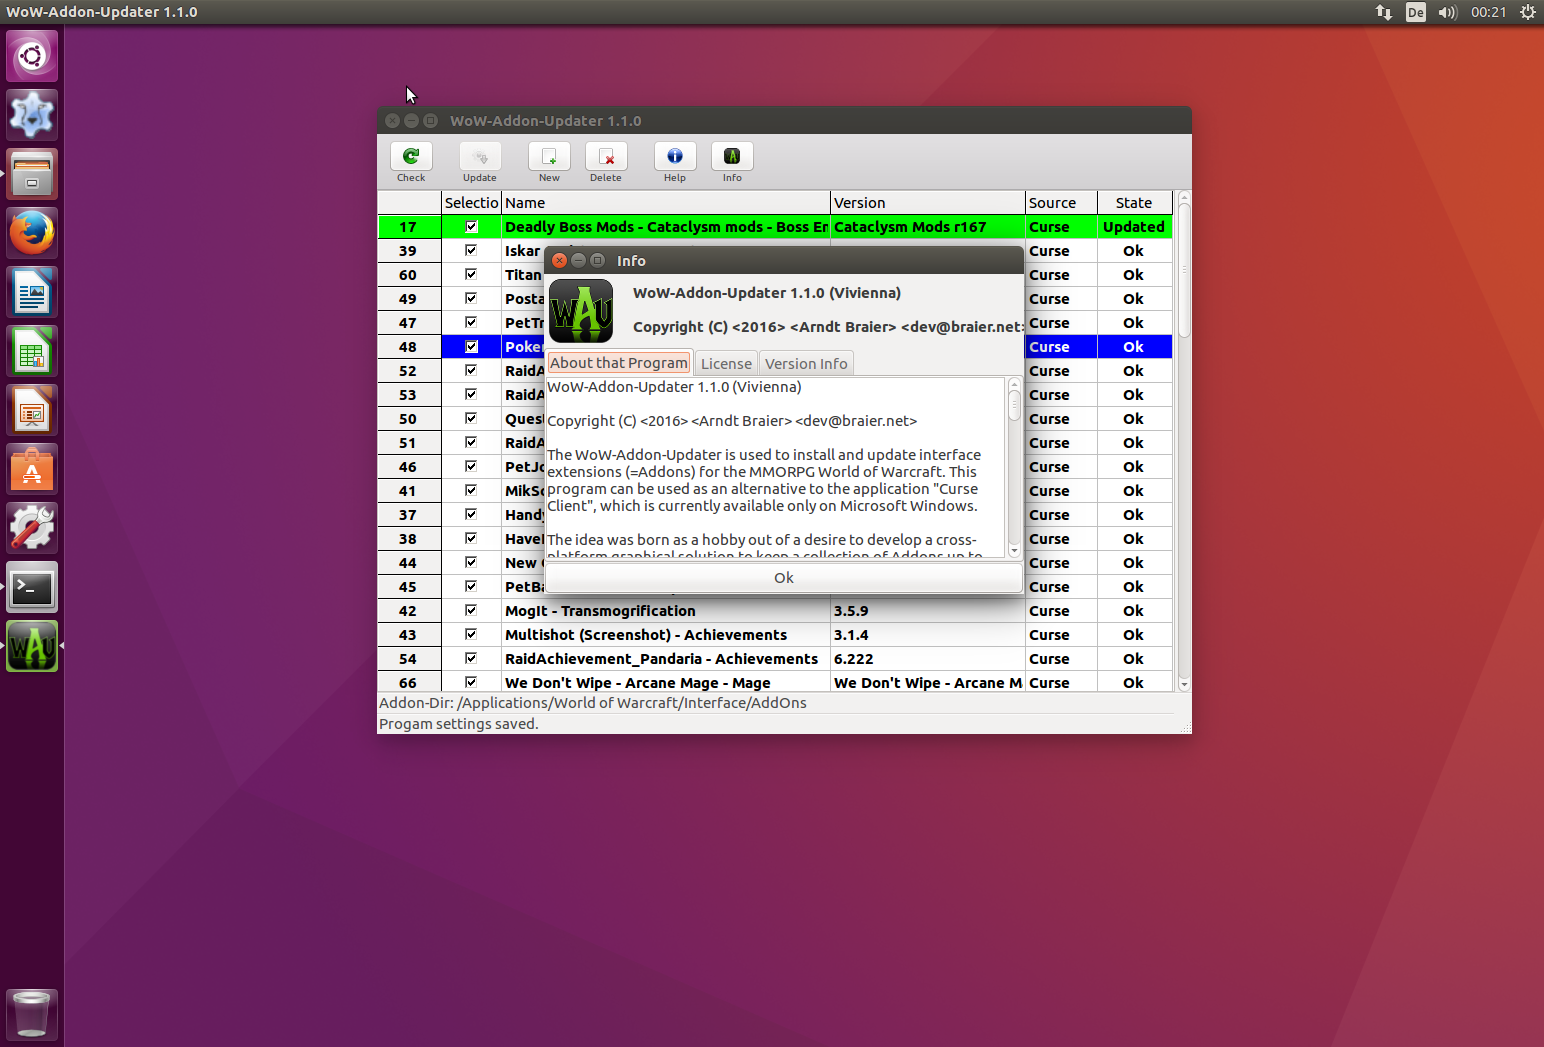Sort by Version column header
This screenshot has height=1047, width=1544.
click(x=928, y=203)
